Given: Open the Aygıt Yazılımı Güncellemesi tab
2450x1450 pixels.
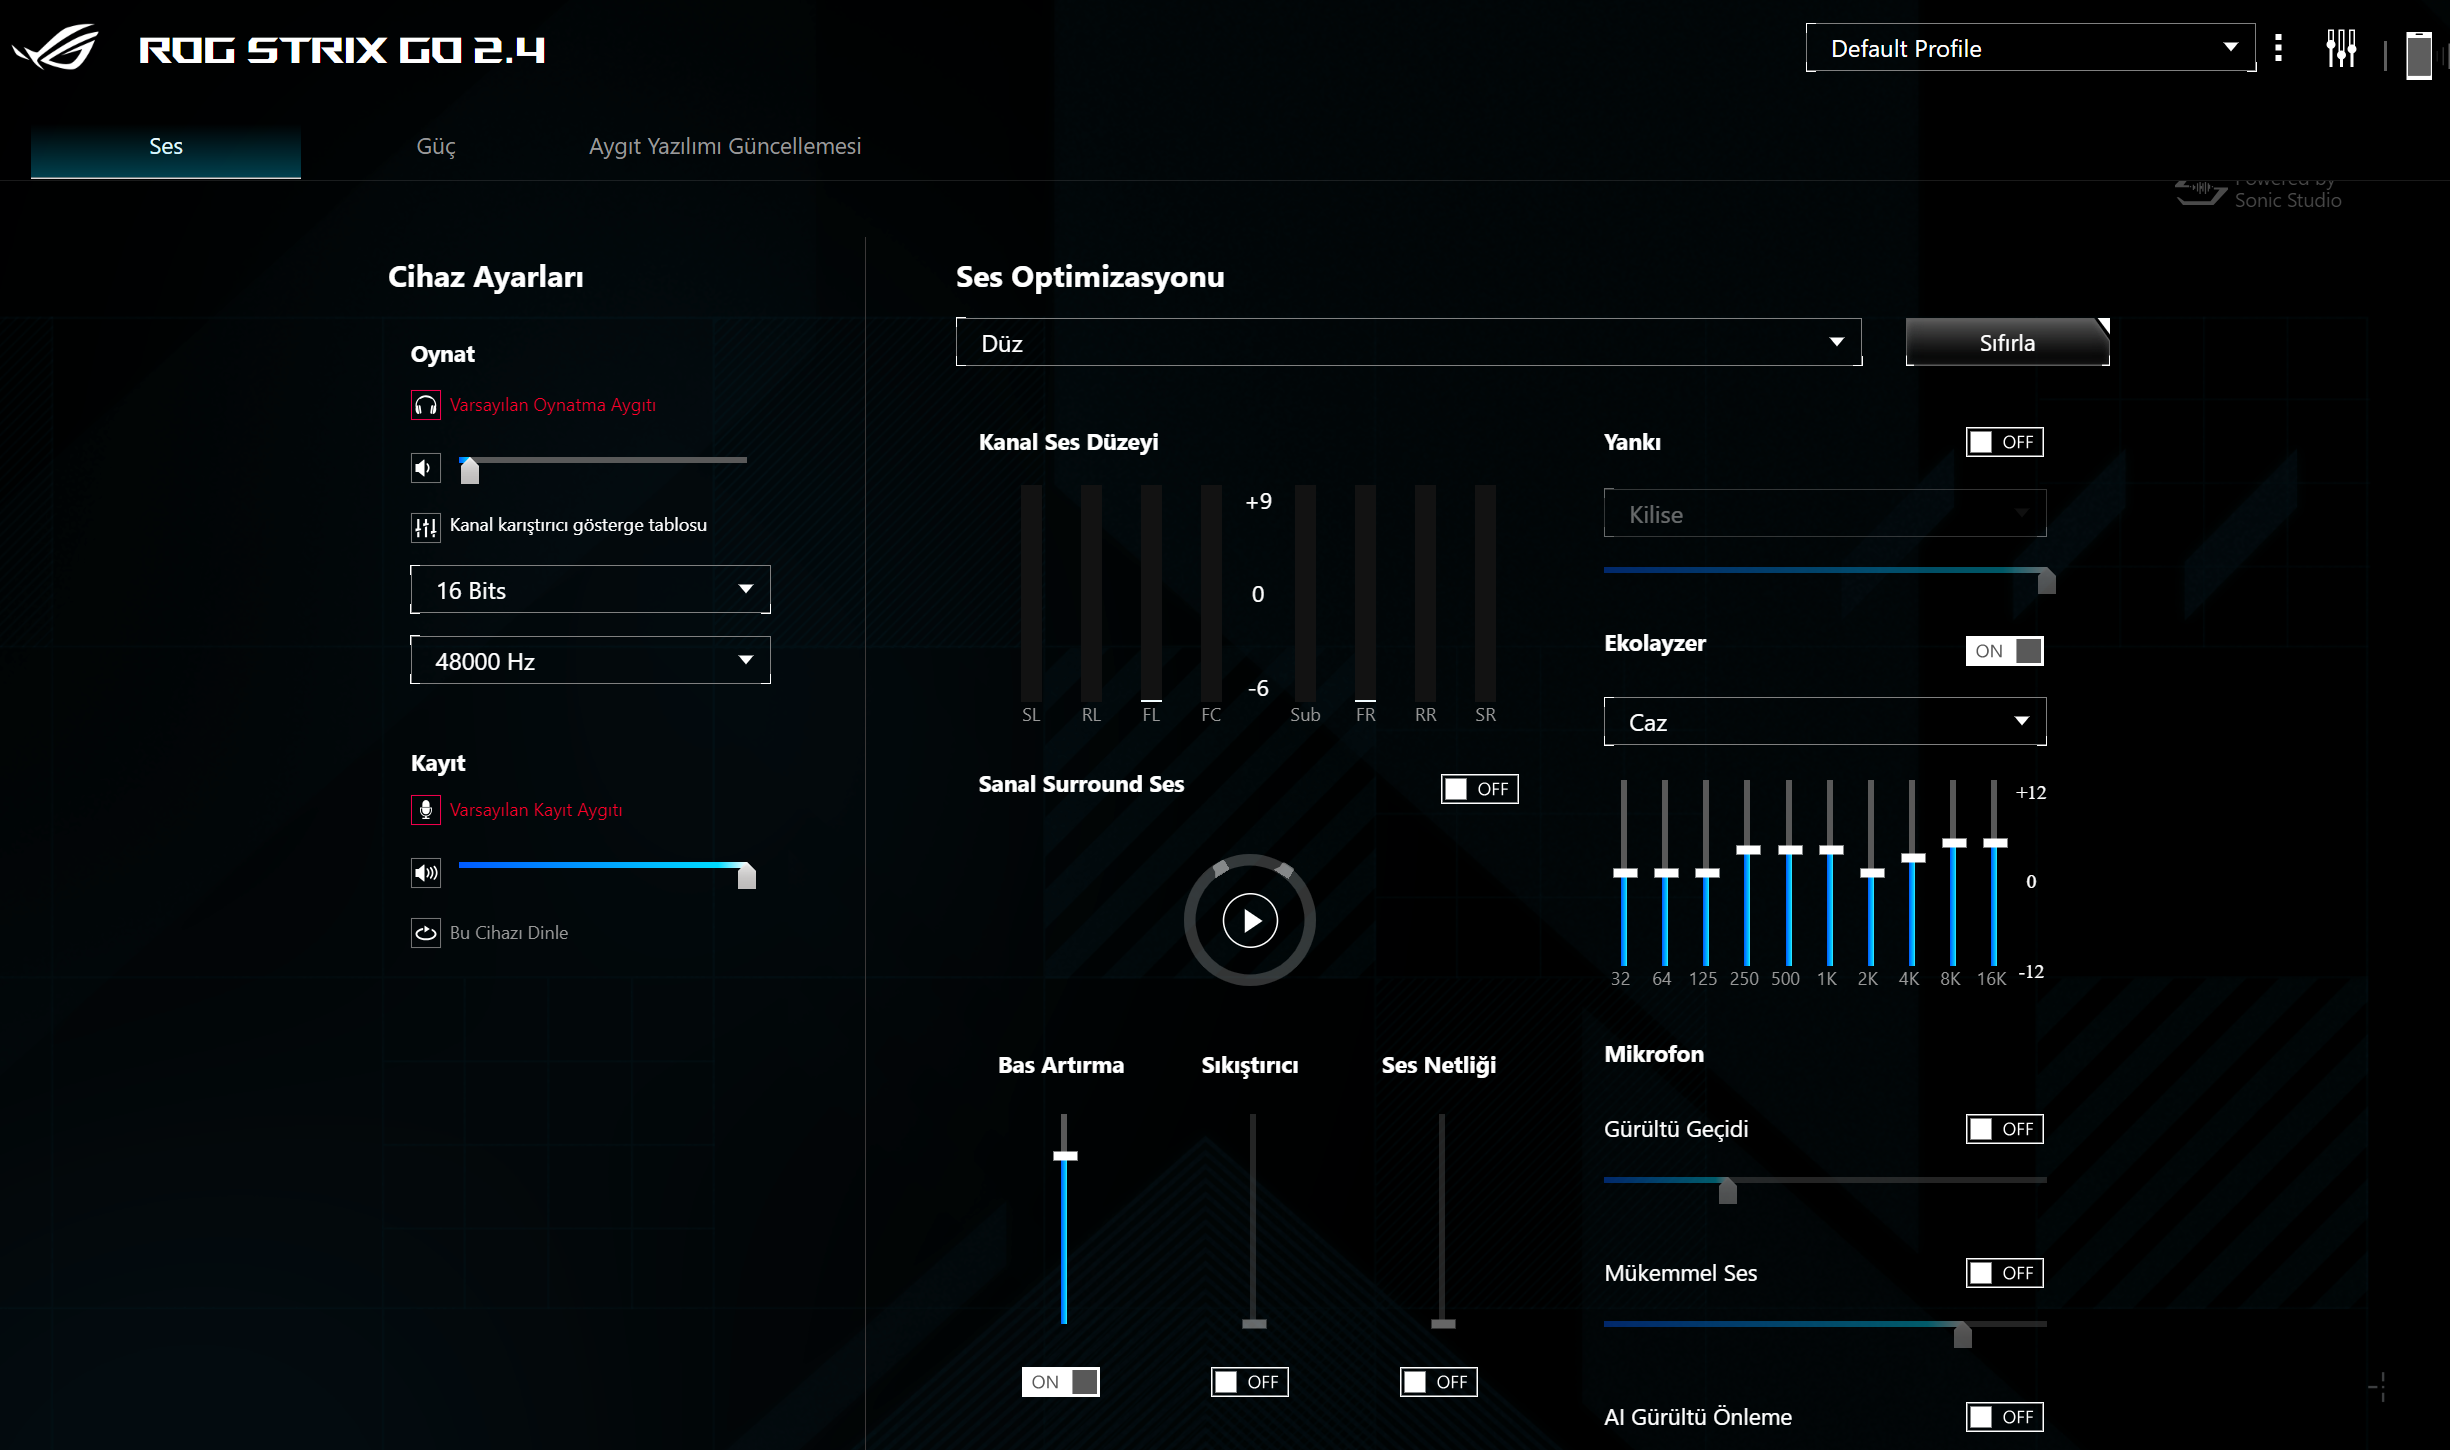Looking at the screenshot, I should [x=724, y=147].
